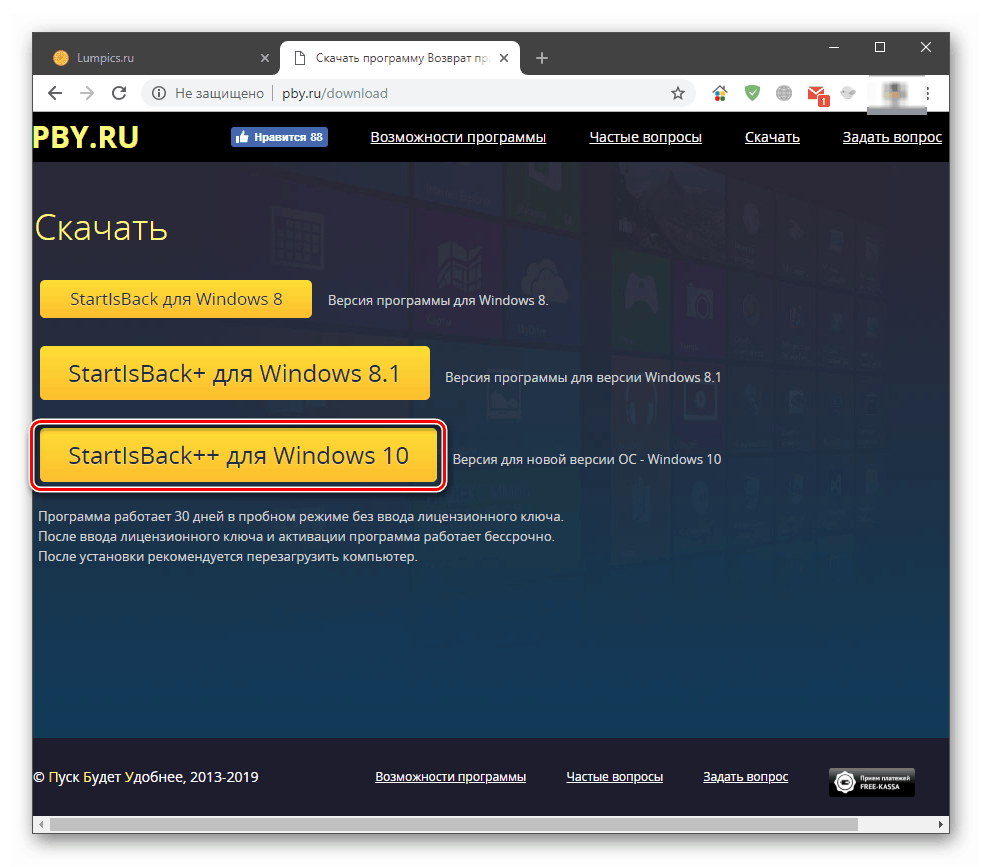Open Chrome three-dot menu
The image size is (982, 867).
pos(928,93)
